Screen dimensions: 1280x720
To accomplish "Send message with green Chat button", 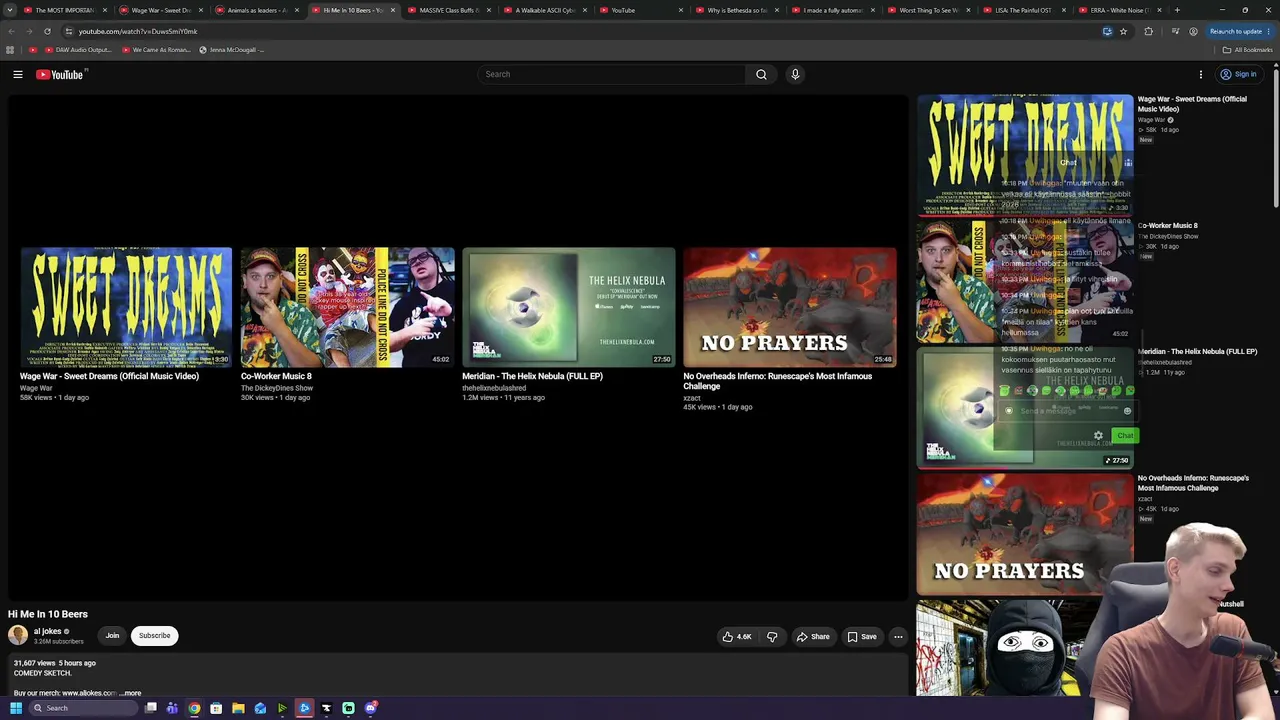I will coord(1125,435).
